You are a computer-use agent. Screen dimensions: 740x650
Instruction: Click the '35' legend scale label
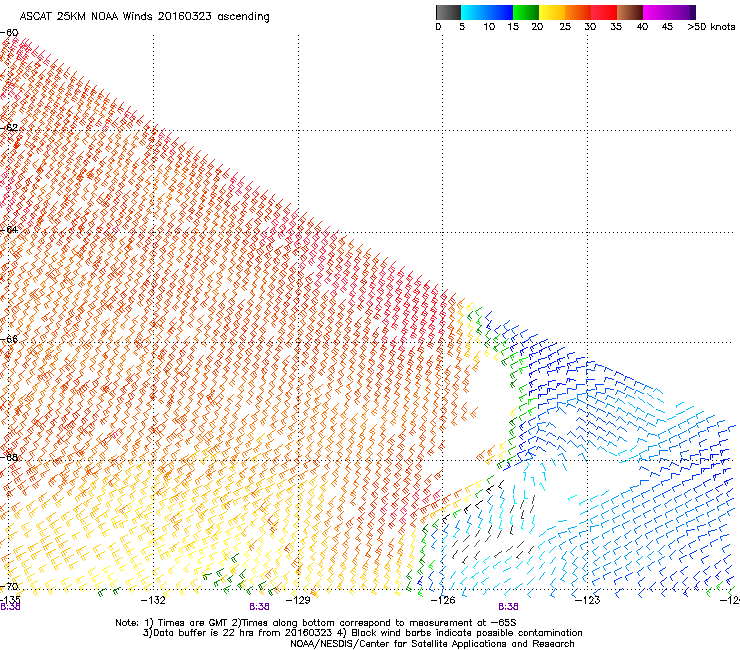(x=616, y=27)
